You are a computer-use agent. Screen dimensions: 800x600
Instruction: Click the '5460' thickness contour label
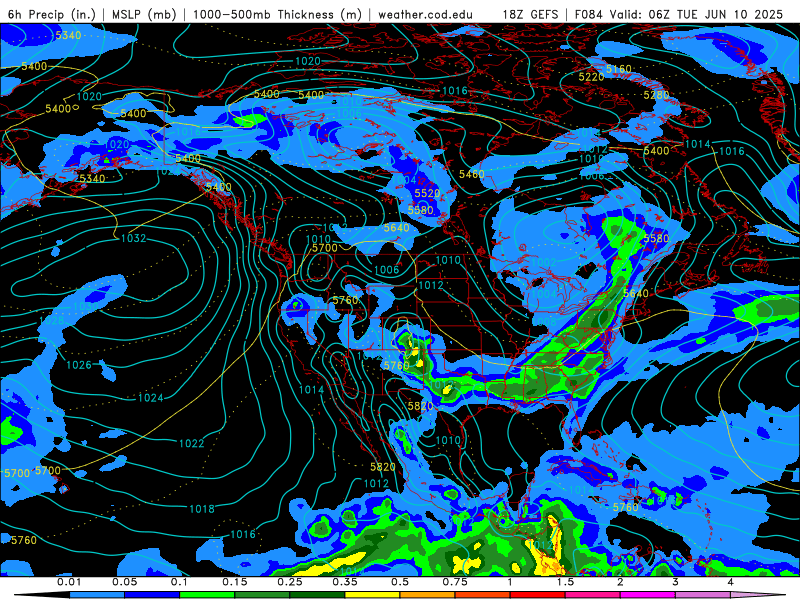coord(471,174)
